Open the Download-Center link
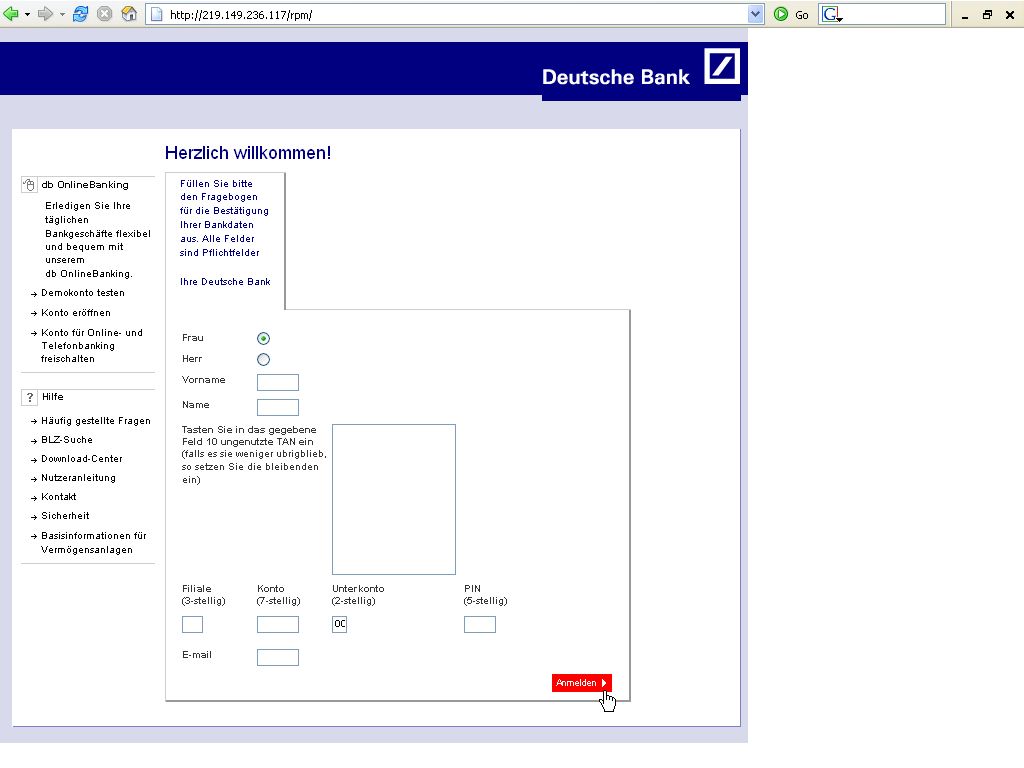 click(x=82, y=458)
